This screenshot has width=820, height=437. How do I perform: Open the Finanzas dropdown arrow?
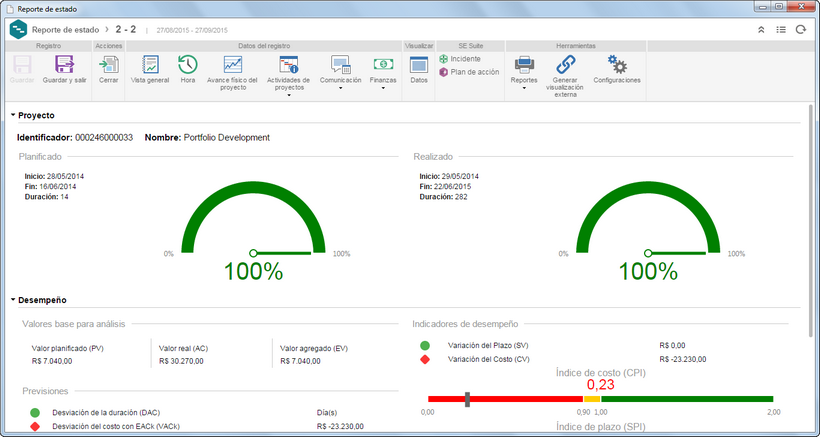[x=383, y=88]
